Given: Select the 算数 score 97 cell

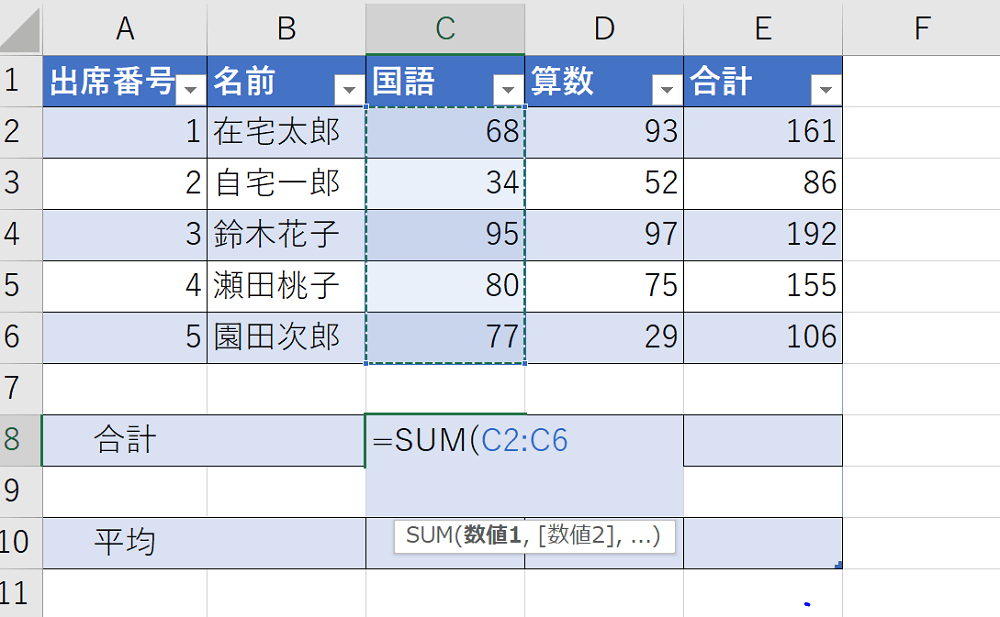Looking at the screenshot, I should click(x=604, y=235).
